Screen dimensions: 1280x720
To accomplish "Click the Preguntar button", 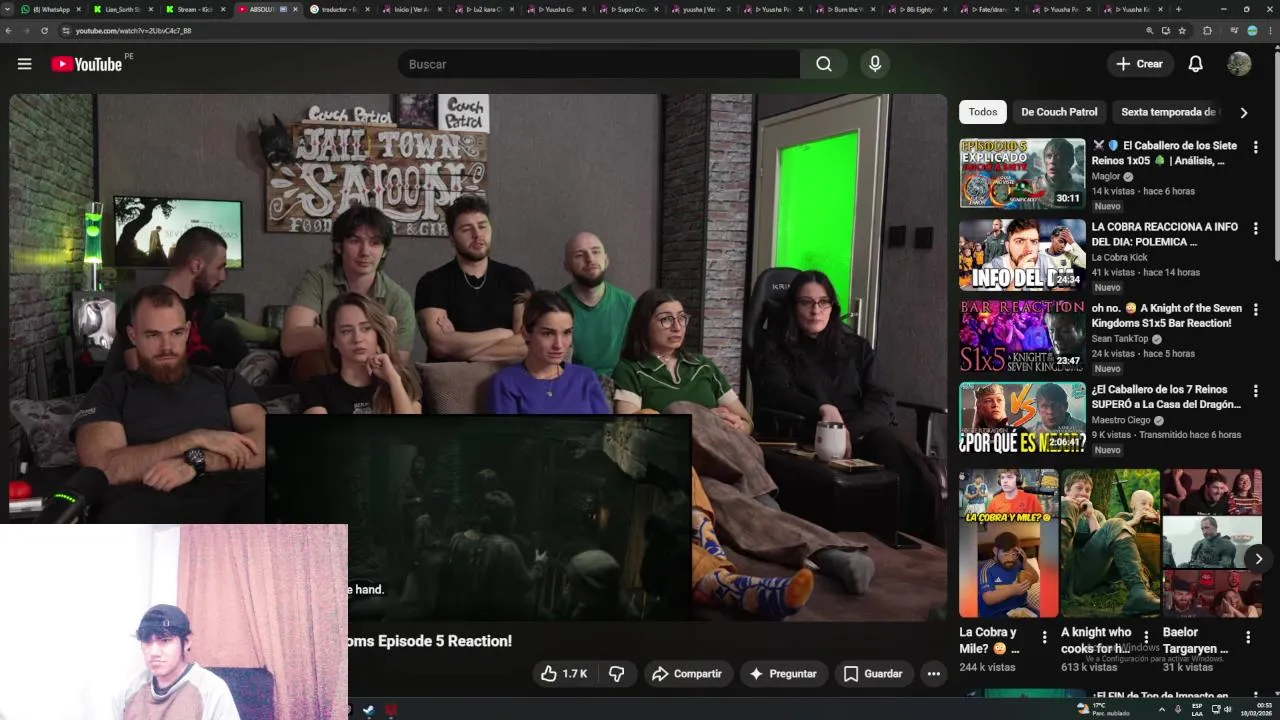I will click(x=783, y=674).
